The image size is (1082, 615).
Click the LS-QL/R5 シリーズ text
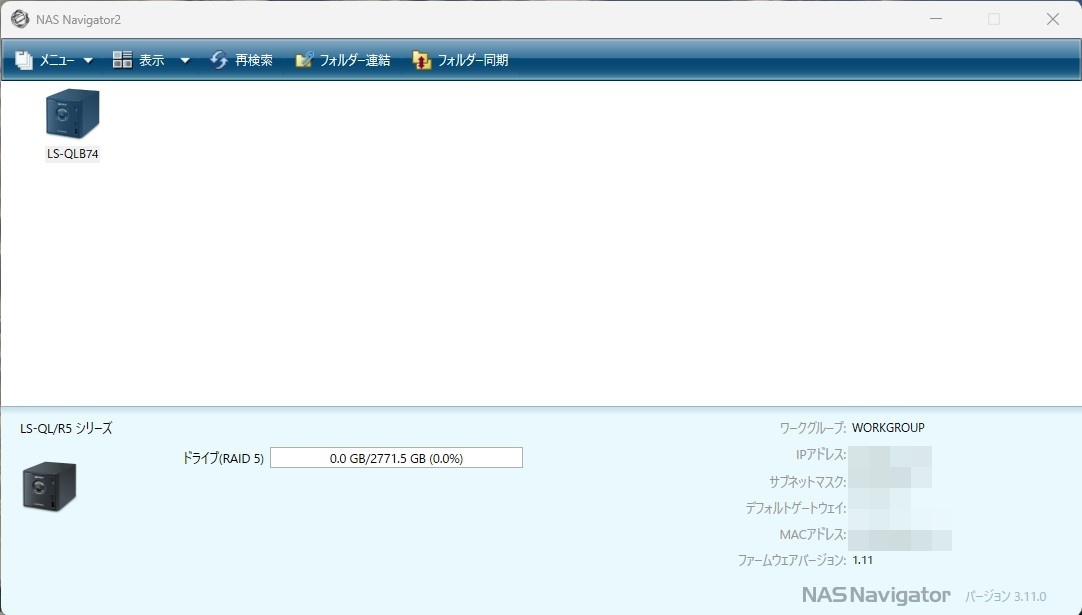point(66,429)
